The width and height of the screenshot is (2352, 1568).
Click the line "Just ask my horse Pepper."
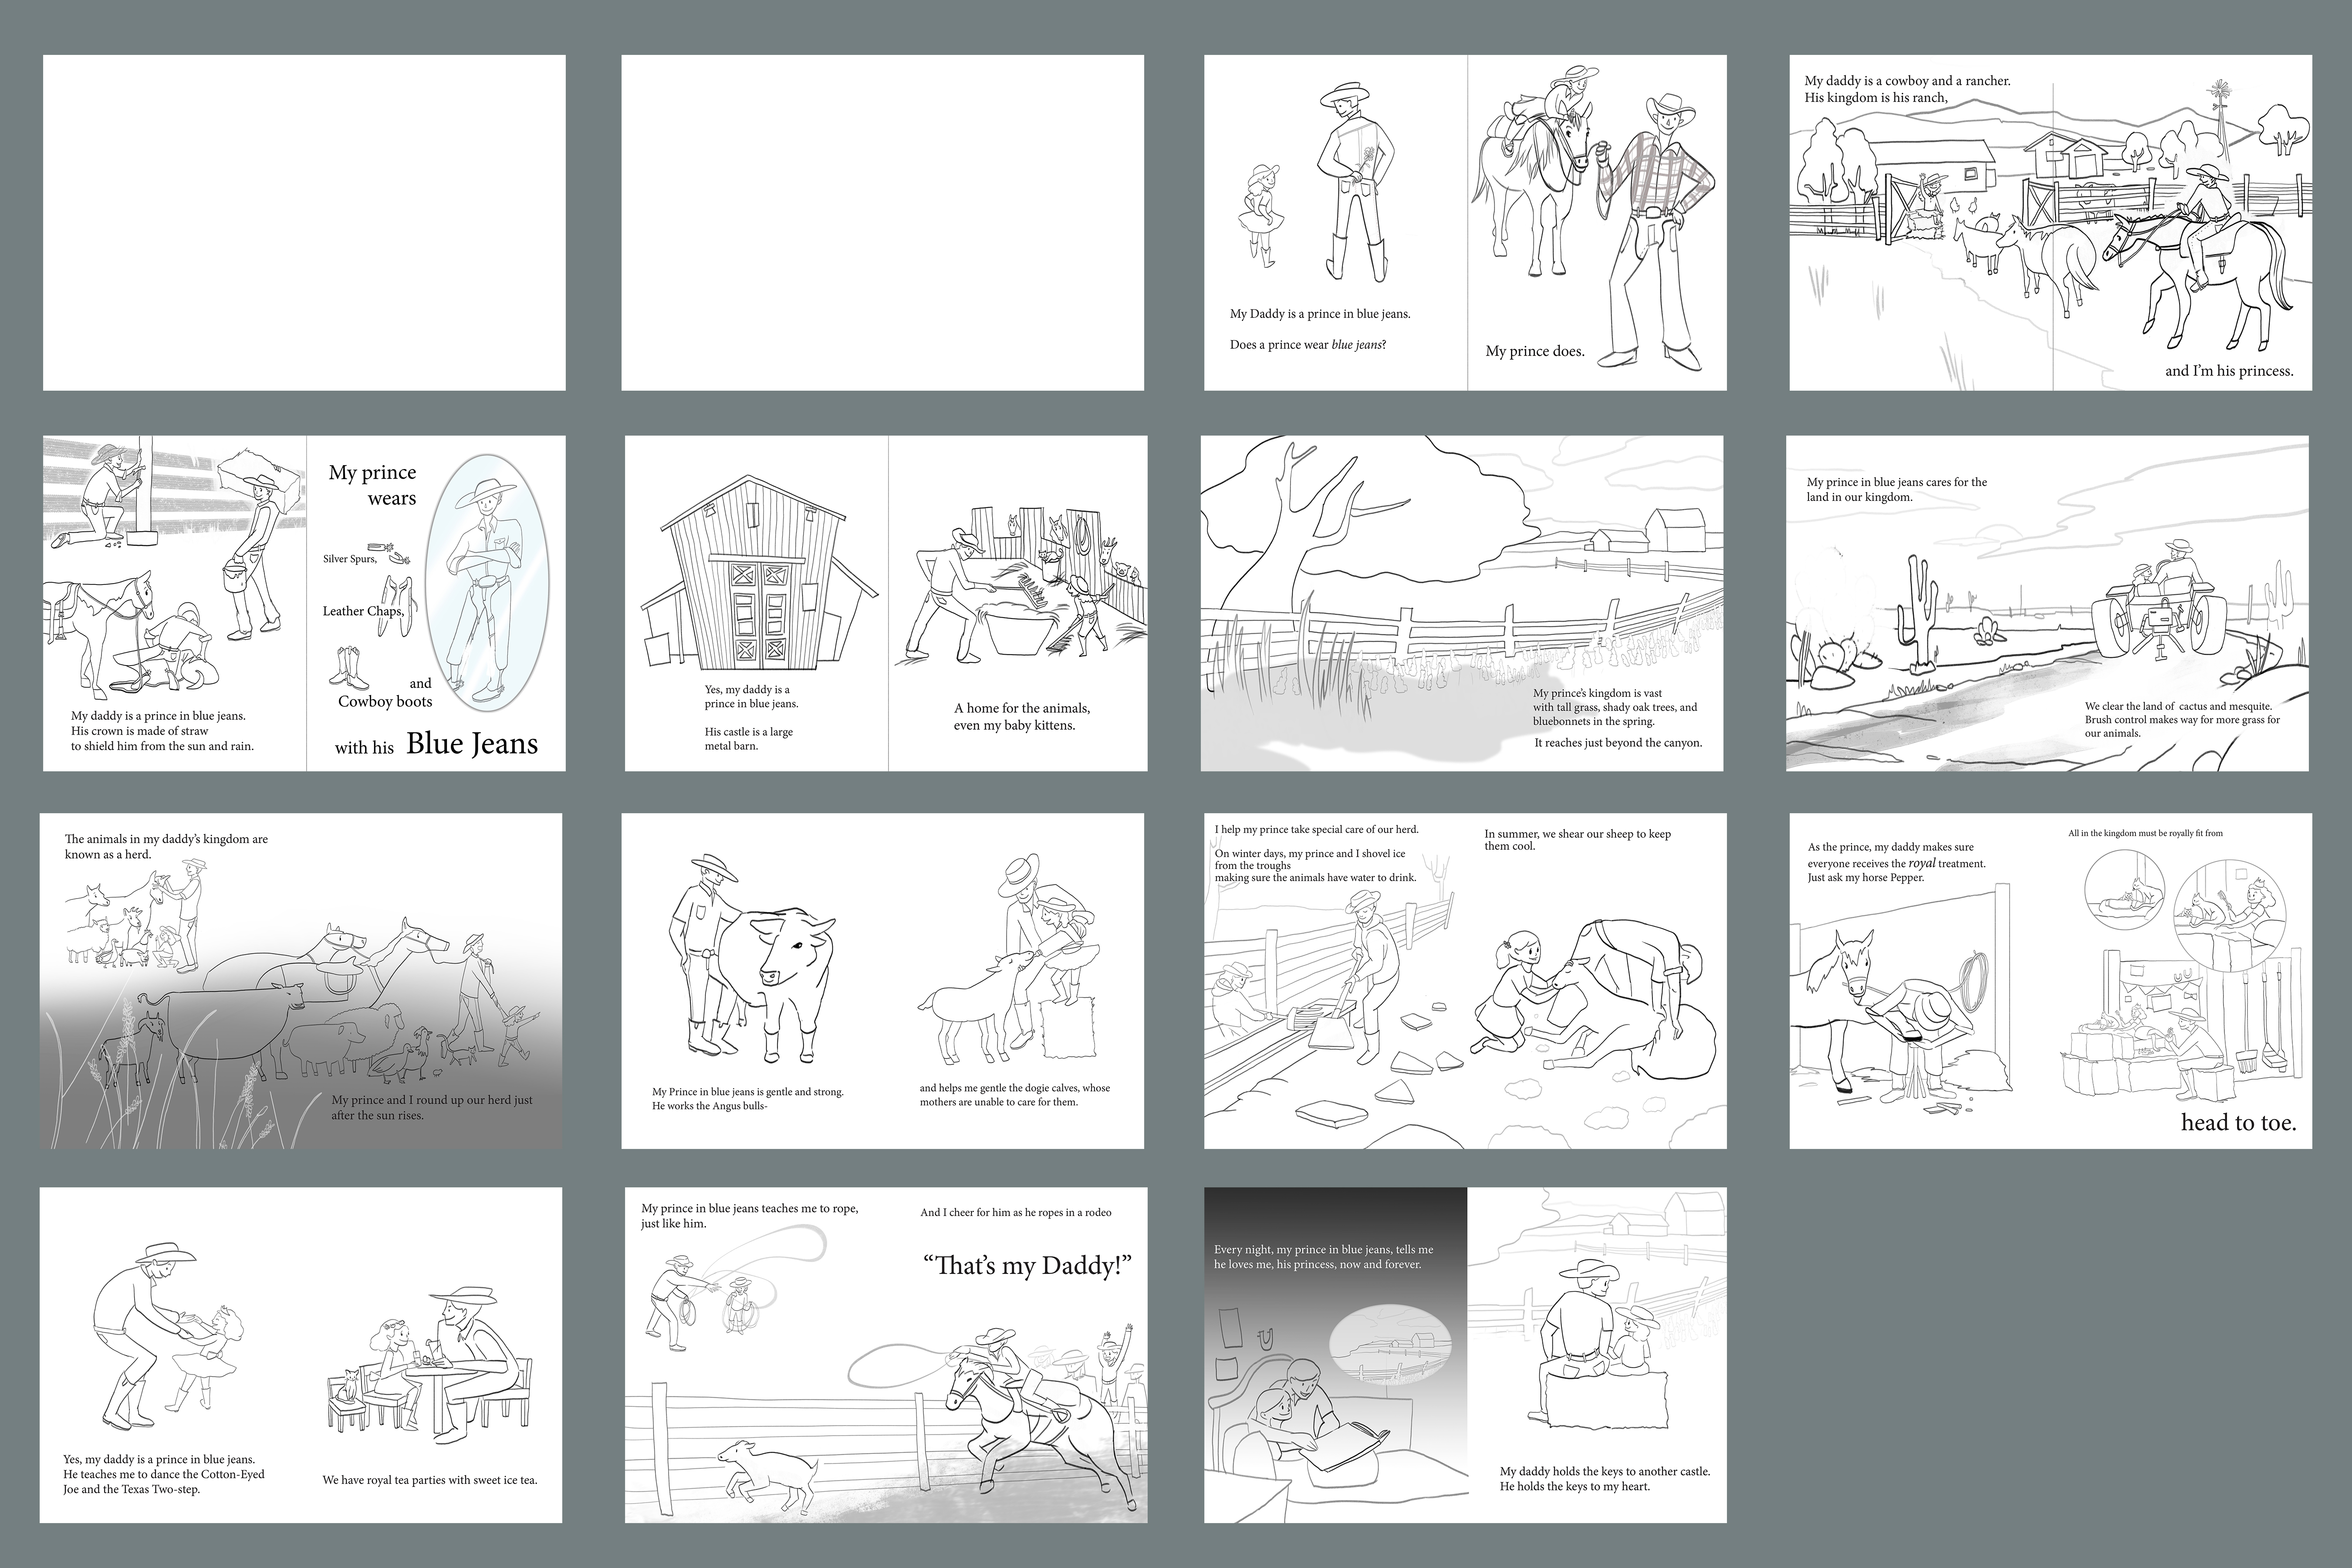[1866, 878]
